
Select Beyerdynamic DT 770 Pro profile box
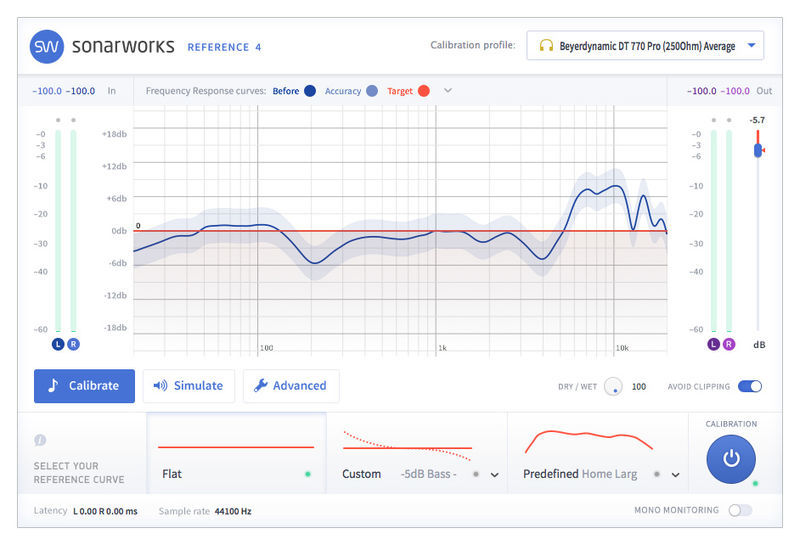[x=645, y=45]
